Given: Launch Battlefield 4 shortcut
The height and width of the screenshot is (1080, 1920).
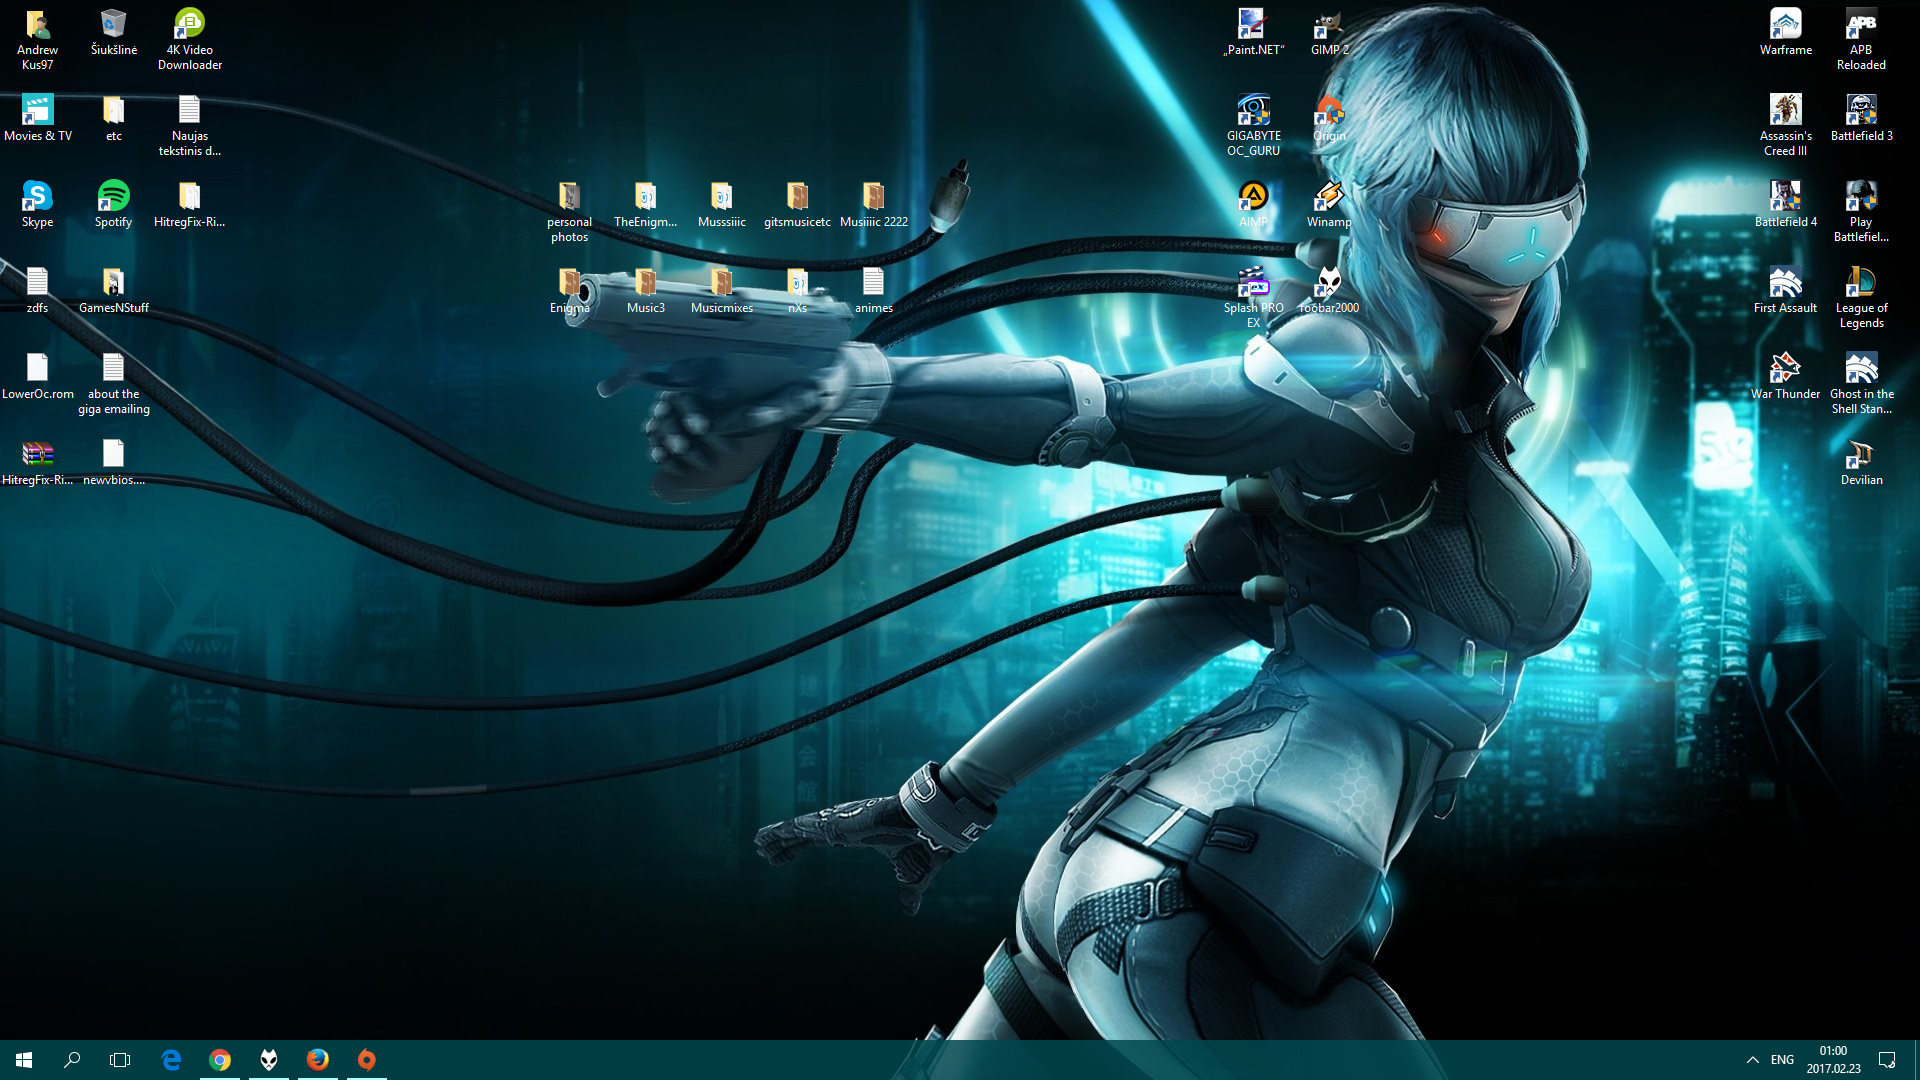Looking at the screenshot, I should [1785, 205].
